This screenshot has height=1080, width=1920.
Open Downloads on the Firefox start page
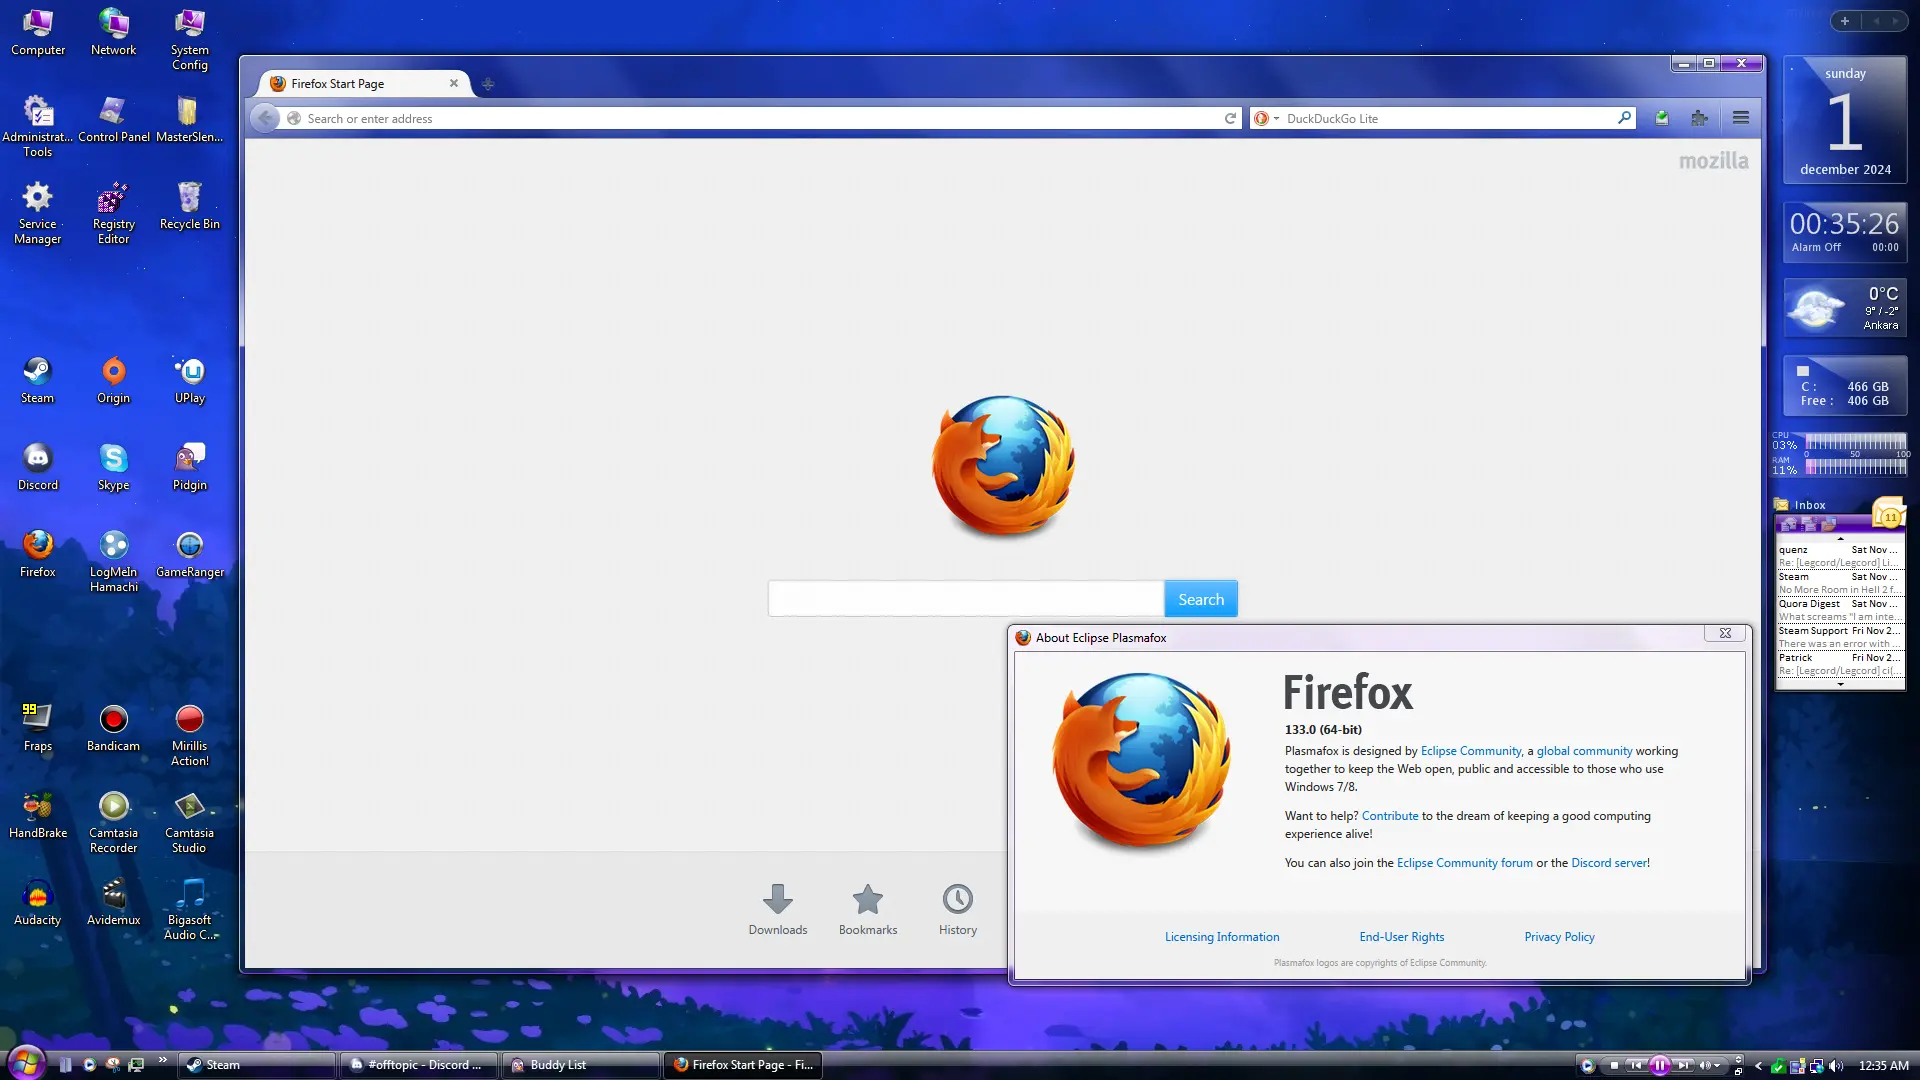click(778, 909)
